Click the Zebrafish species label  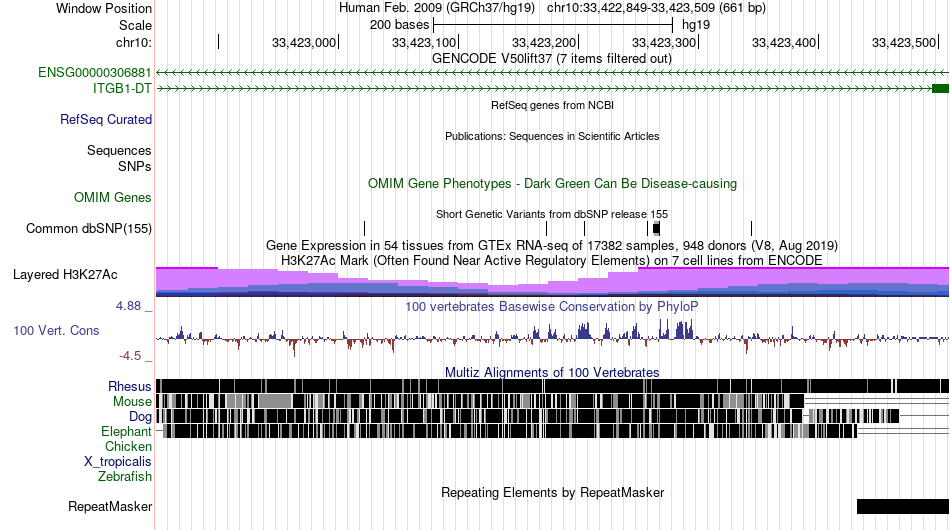(125, 477)
